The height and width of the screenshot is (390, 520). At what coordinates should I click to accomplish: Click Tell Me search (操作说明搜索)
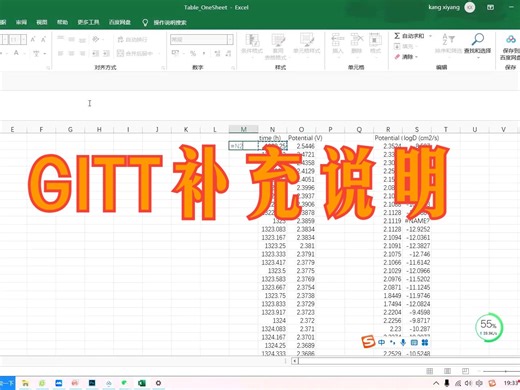click(x=170, y=23)
